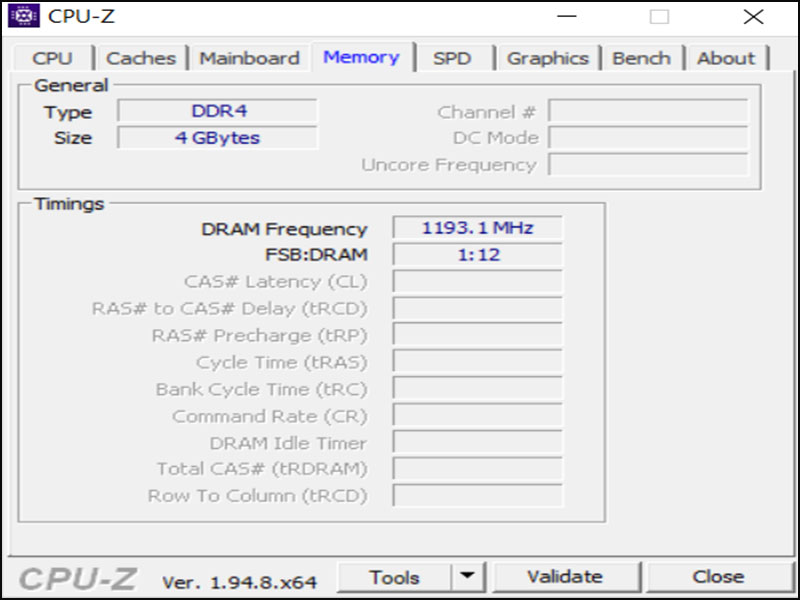Select the Mainboard tab

tap(249, 58)
